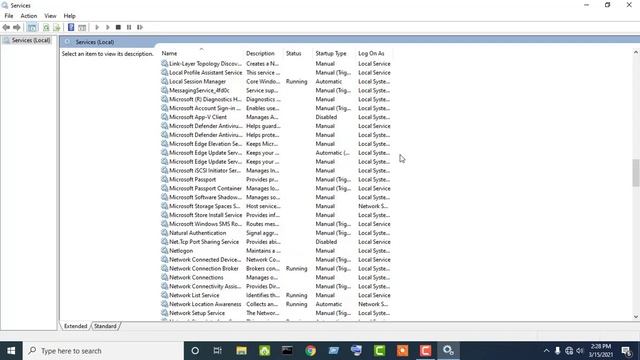Select the Microsoft iSCSI Initiator Ser... row
The image size is (640, 360).
click(276, 171)
